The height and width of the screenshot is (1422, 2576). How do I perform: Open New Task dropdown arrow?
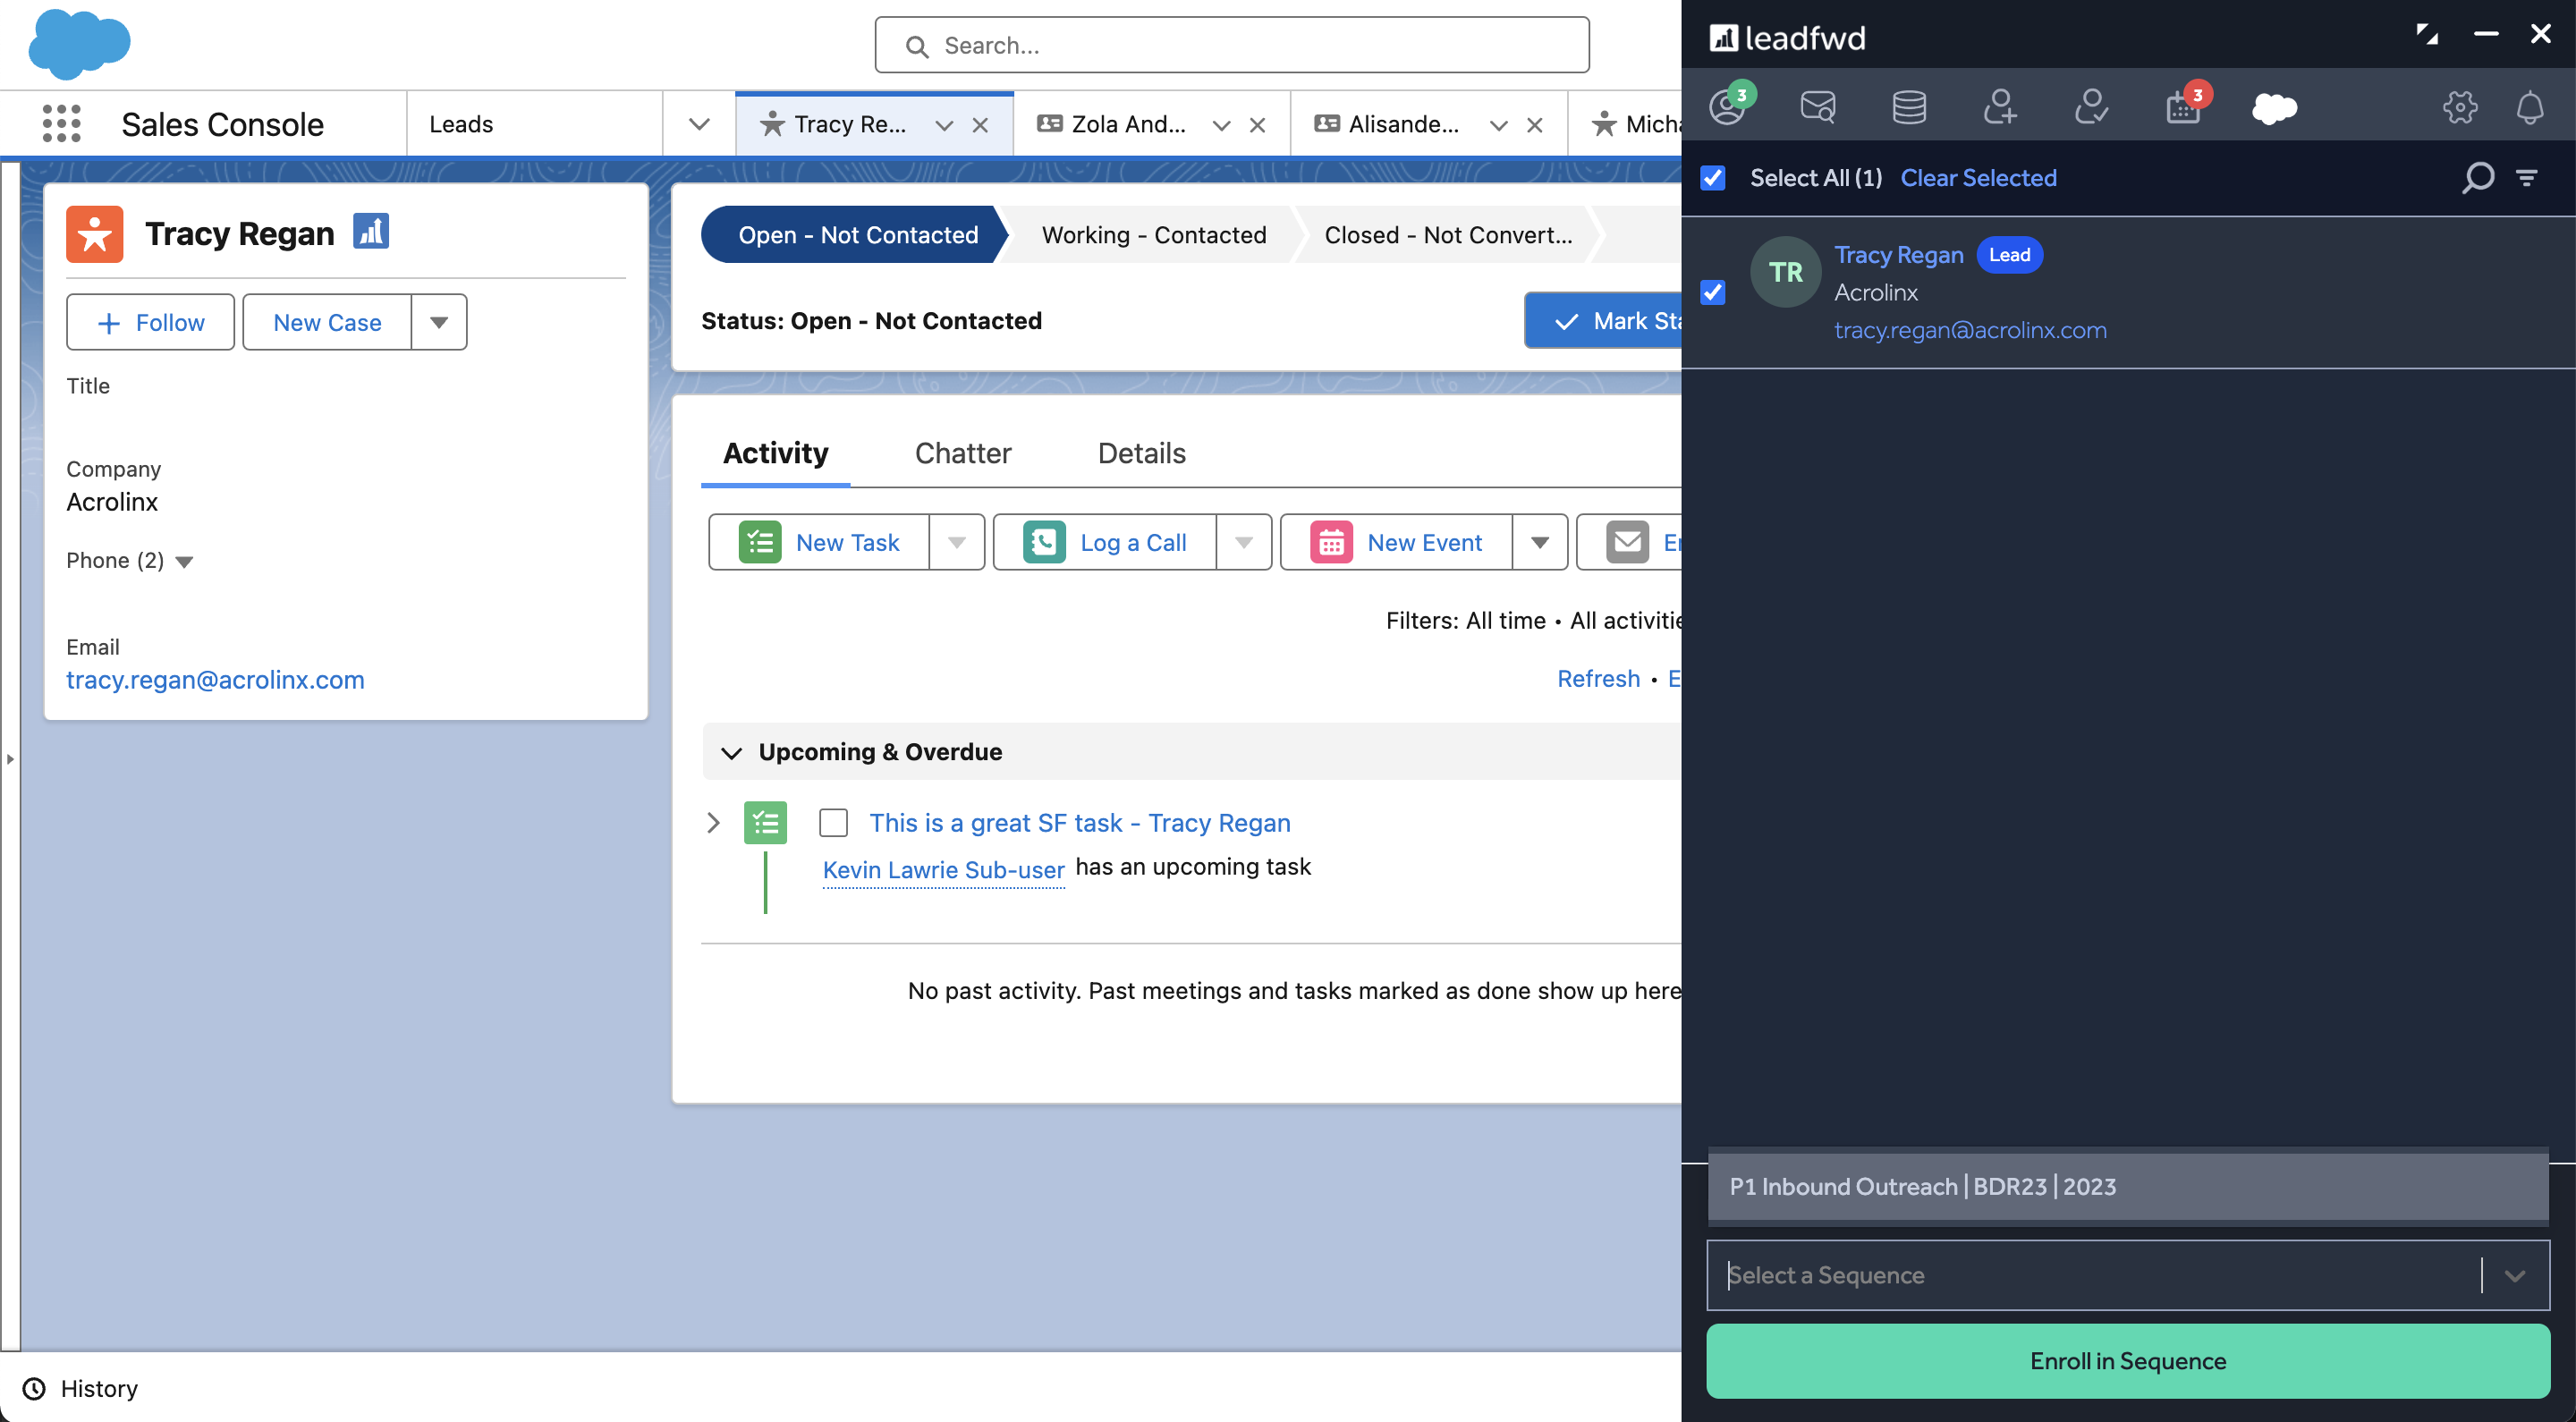tap(957, 542)
